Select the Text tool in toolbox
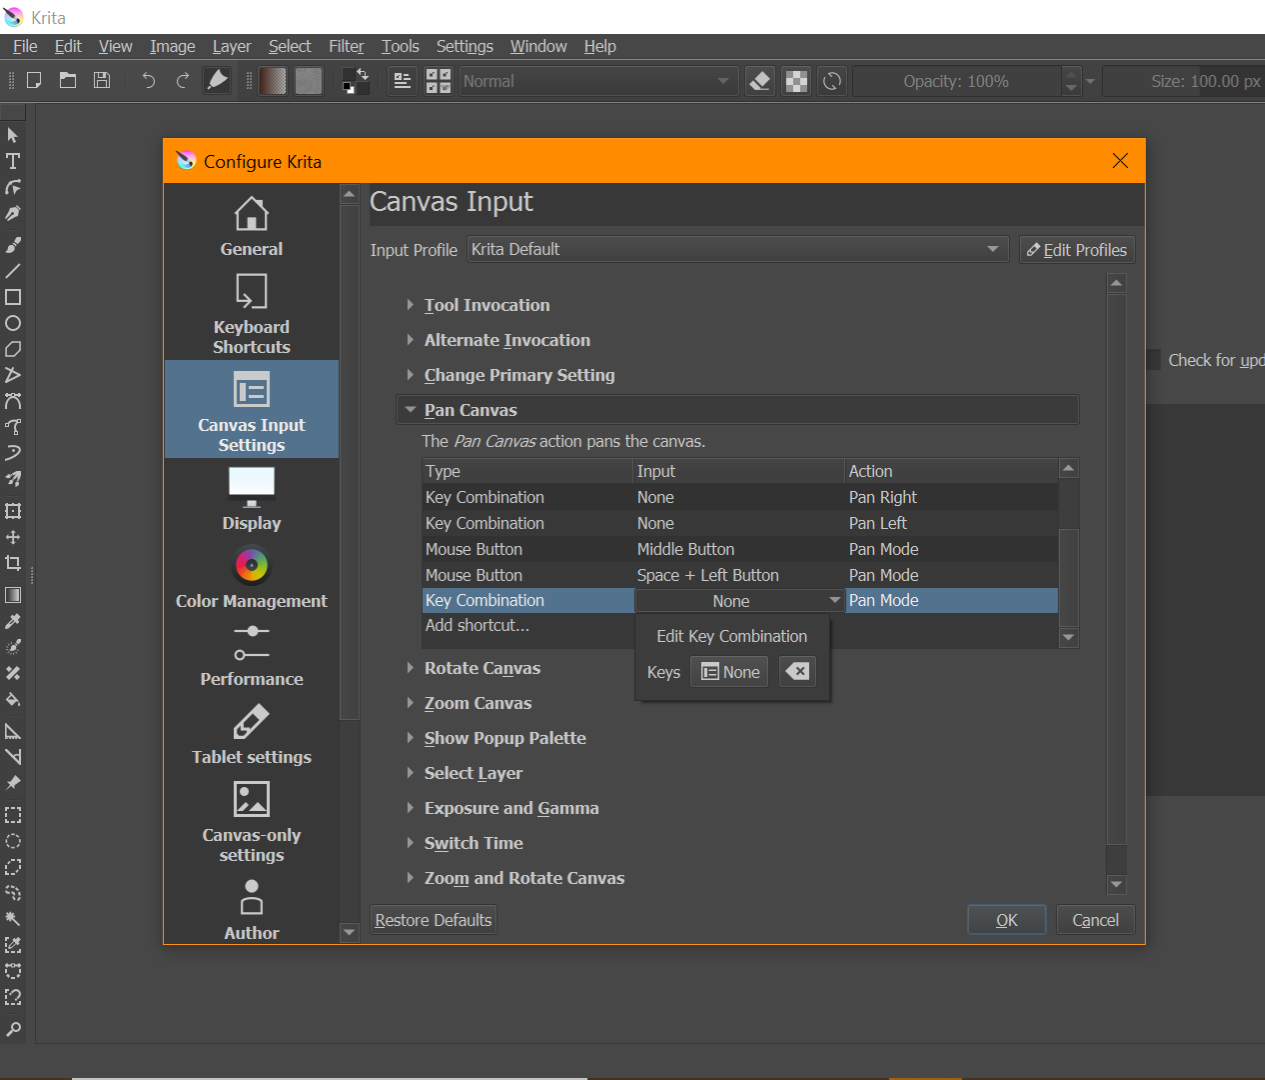1265x1080 pixels. click(13, 161)
